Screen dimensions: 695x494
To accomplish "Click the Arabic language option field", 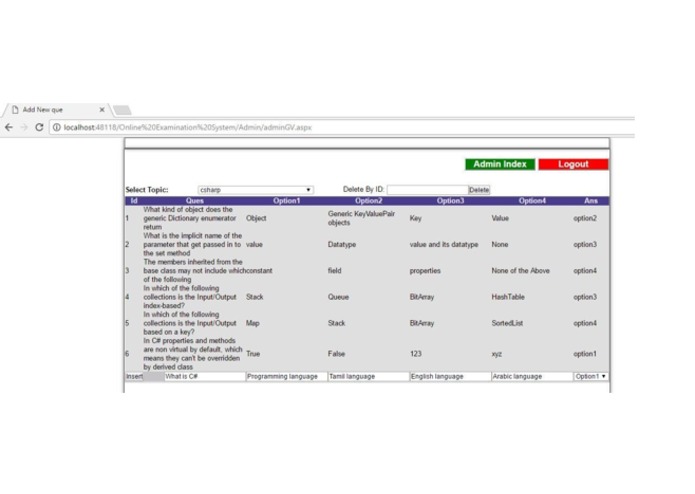I will (532, 377).
